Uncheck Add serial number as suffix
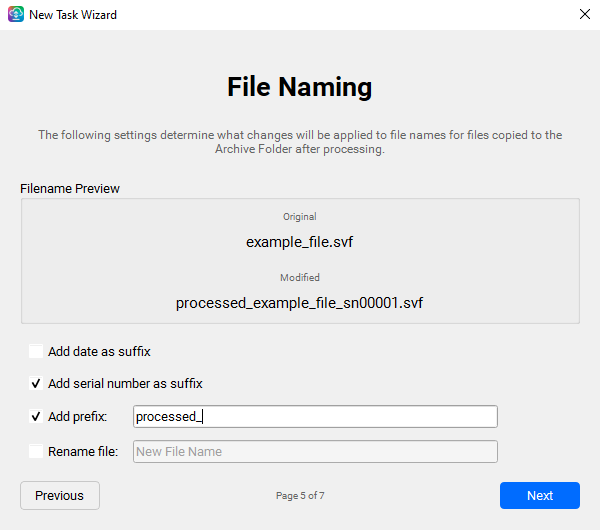Viewport: 600px width, 530px height. point(36,383)
